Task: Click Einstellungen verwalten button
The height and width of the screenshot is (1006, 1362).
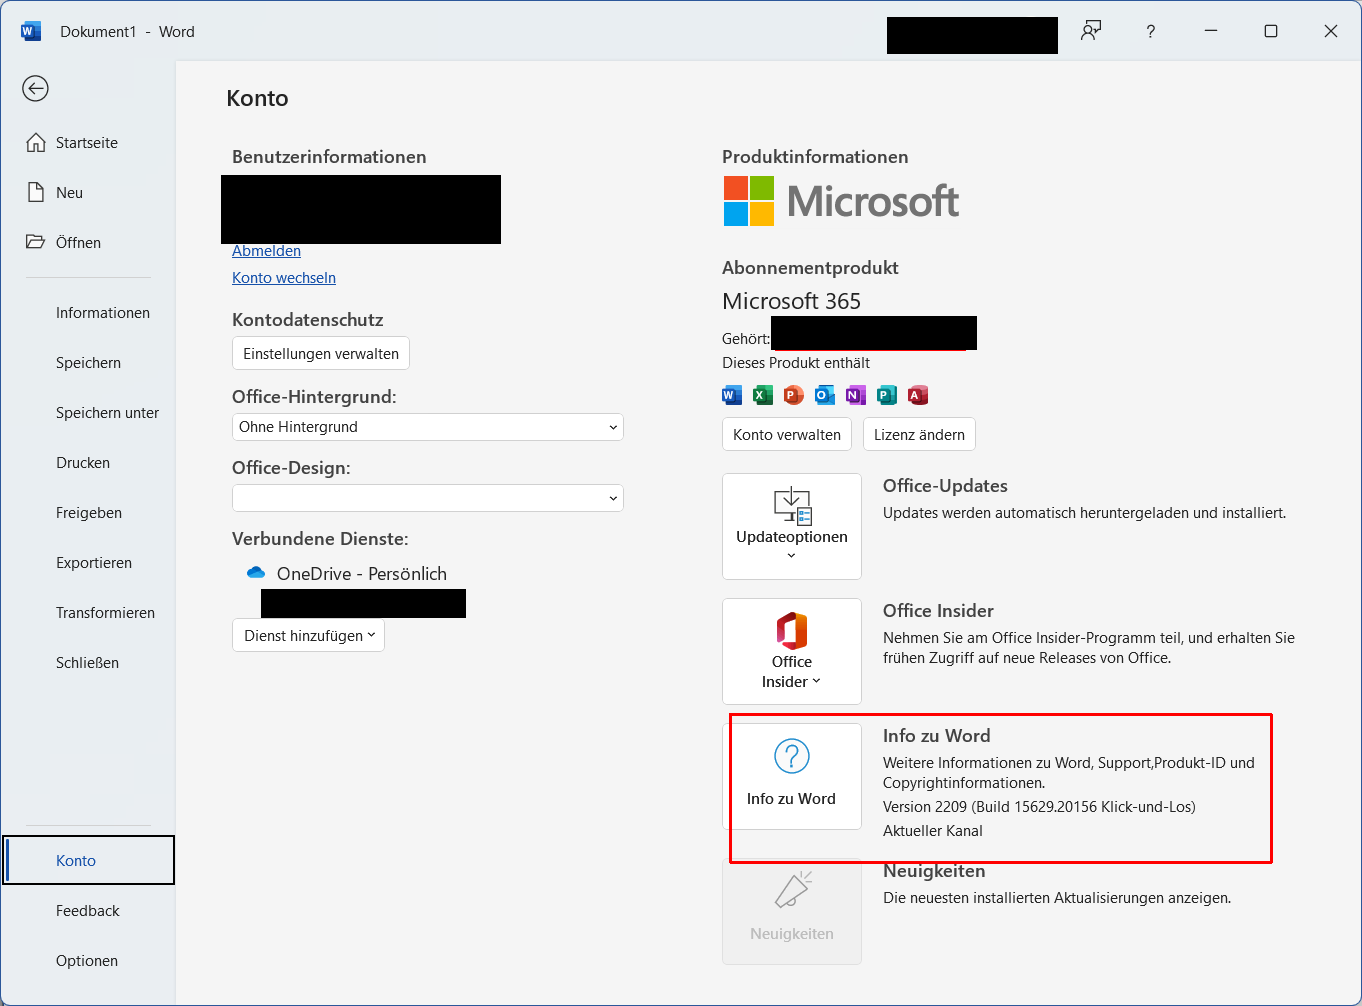Action: (x=321, y=353)
